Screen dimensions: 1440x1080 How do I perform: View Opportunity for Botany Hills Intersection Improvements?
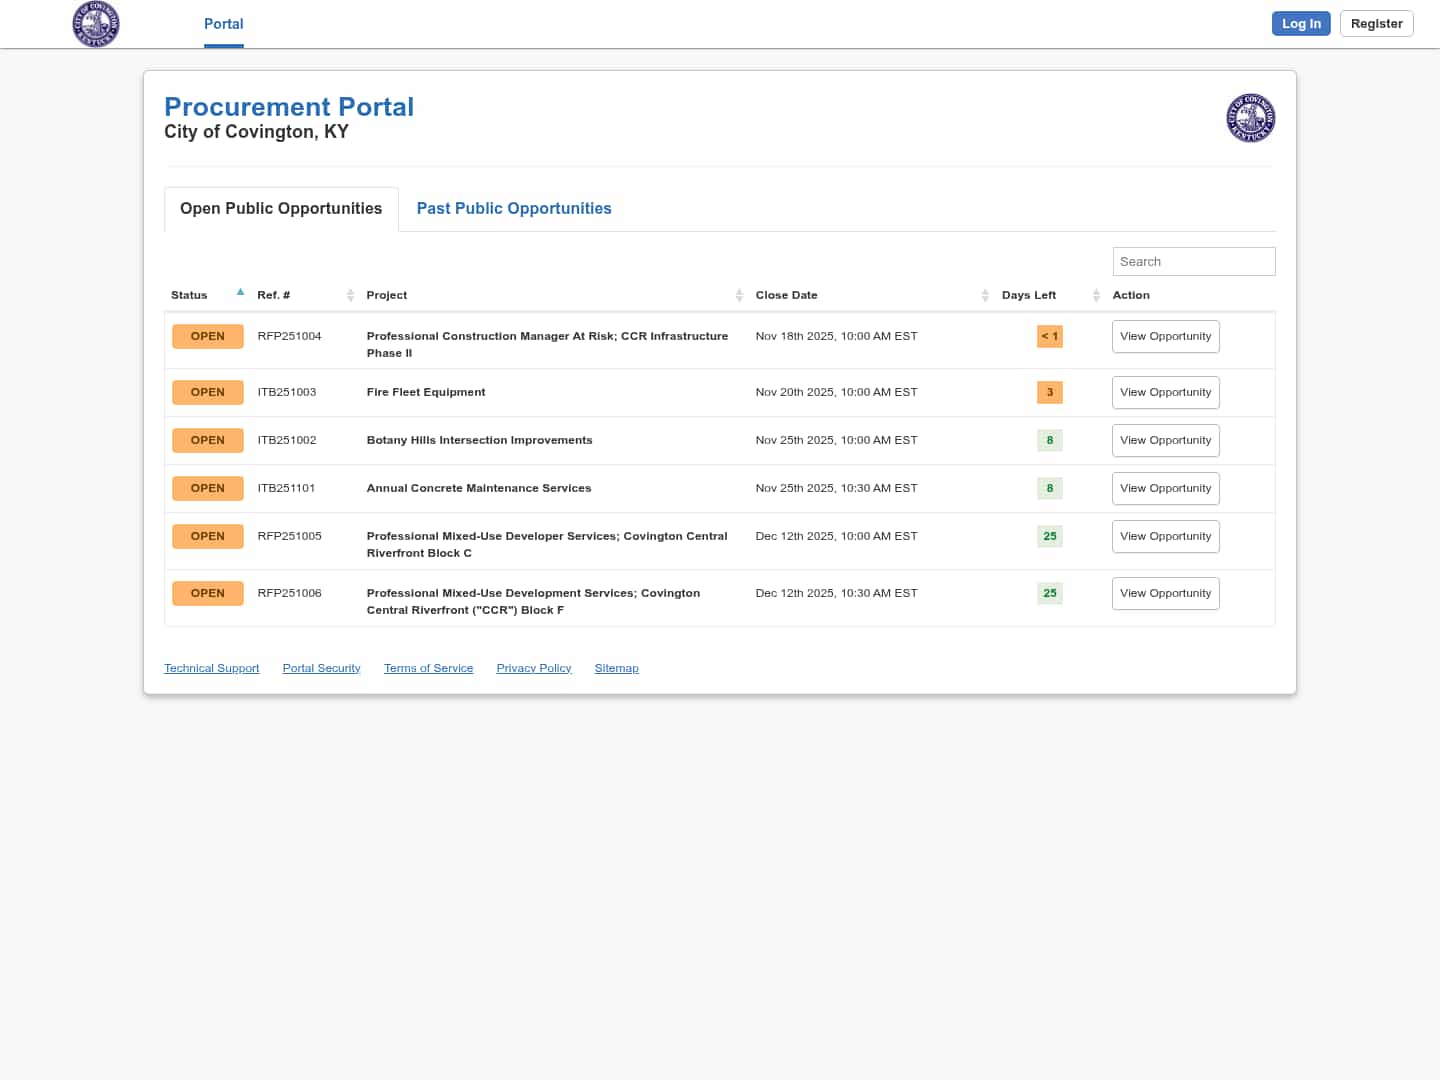1165,440
